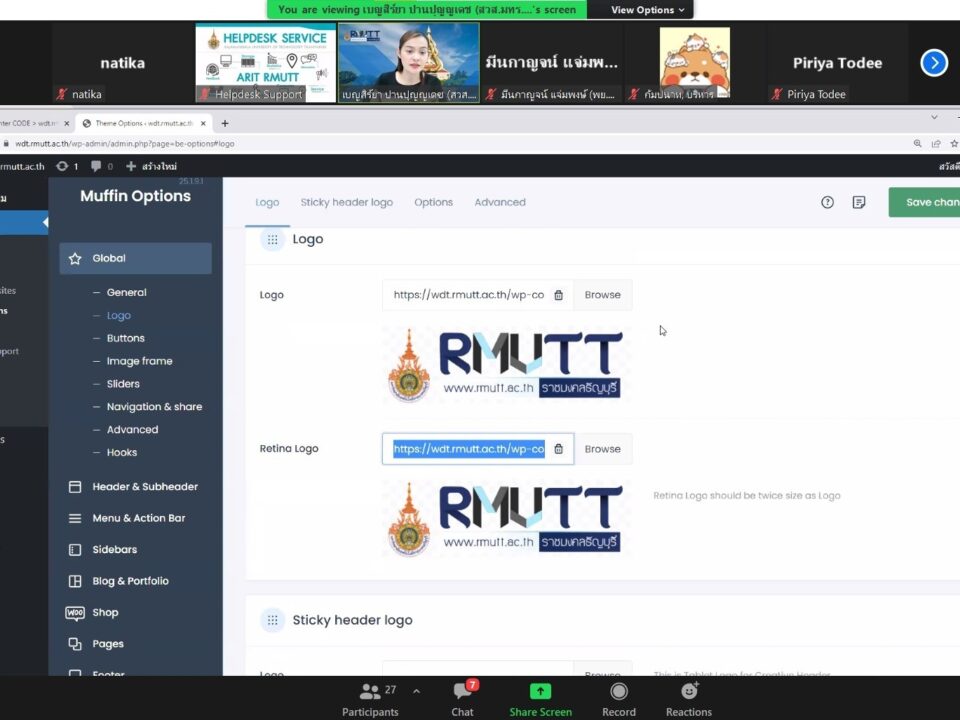The width and height of the screenshot is (960, 720).
Task: Open the browser tab list chevron
Action: tap(934, 117)
